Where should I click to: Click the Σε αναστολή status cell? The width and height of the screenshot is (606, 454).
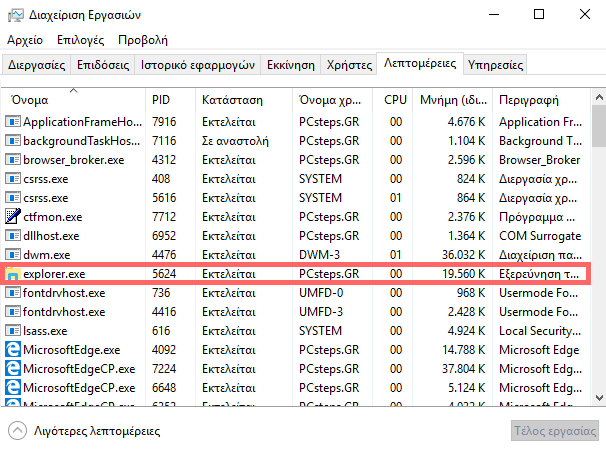click(x=235, y=141)
